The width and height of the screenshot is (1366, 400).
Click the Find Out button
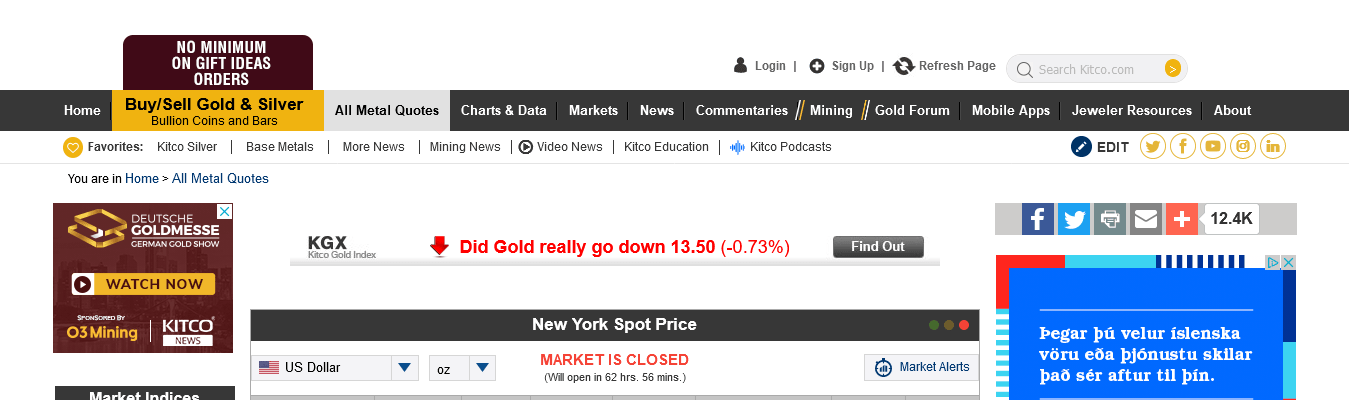(878, 247)
